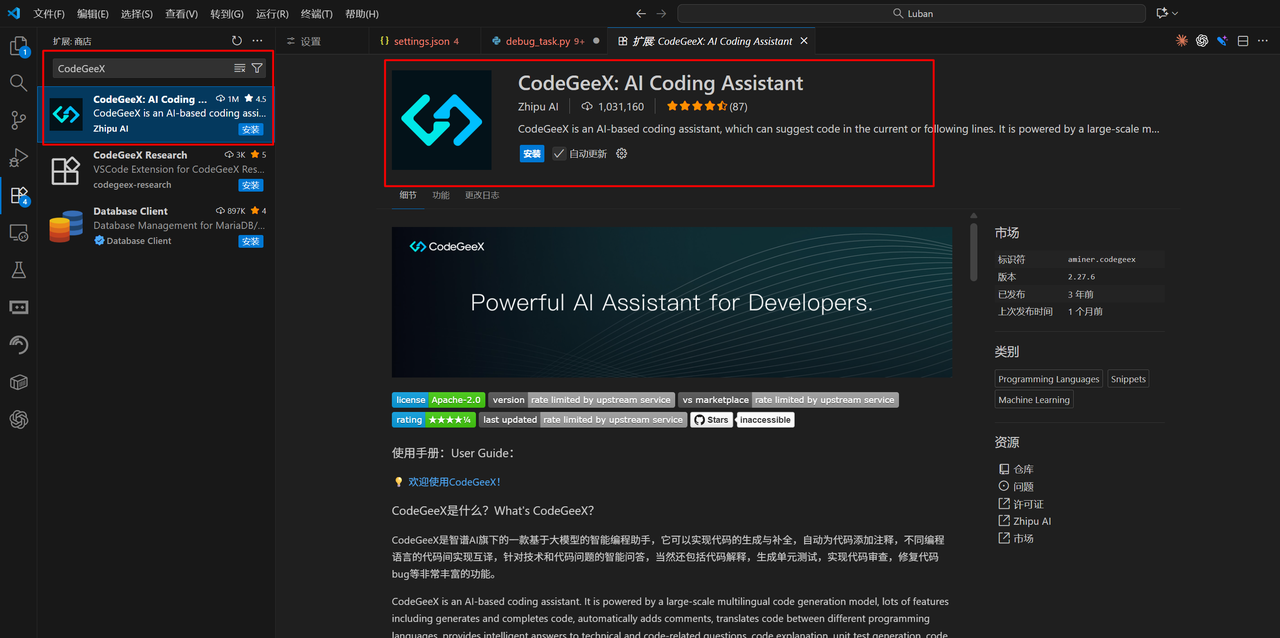
Task: Switch to the 功能 tab
Action: 440,195
